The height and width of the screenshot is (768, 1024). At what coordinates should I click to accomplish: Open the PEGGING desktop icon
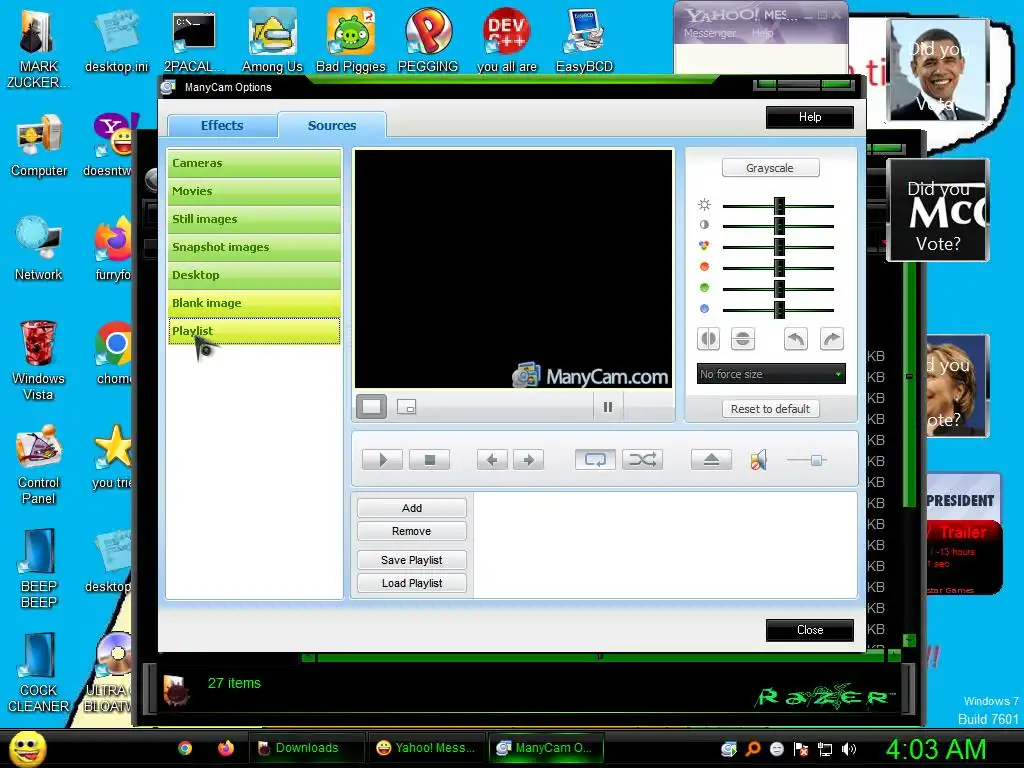[428, 40]
